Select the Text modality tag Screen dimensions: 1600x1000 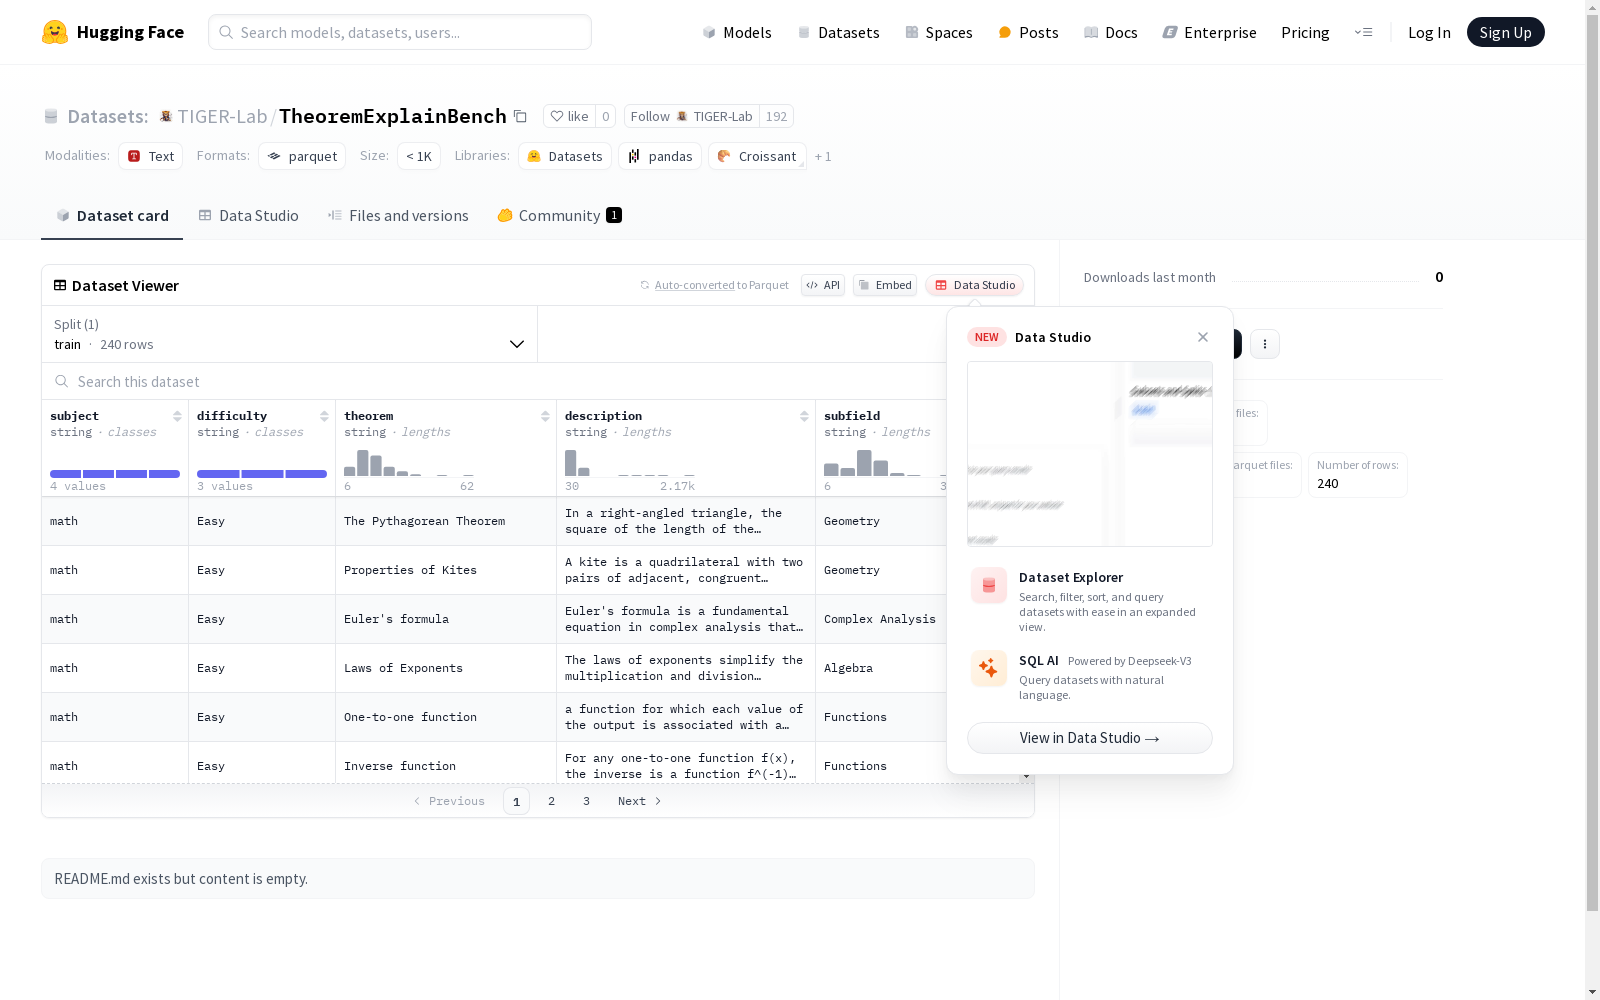151,156
